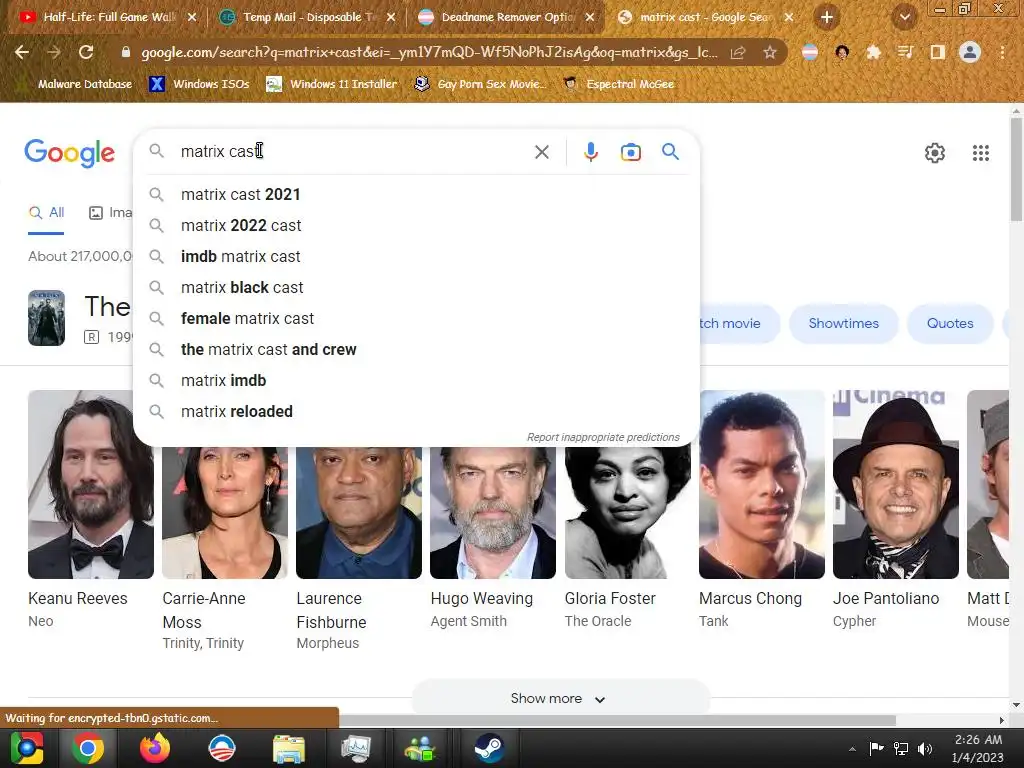This screenshot has width=1024, height=768.
Task: Open the Deadname Remover extension icon
Action: 810,52
